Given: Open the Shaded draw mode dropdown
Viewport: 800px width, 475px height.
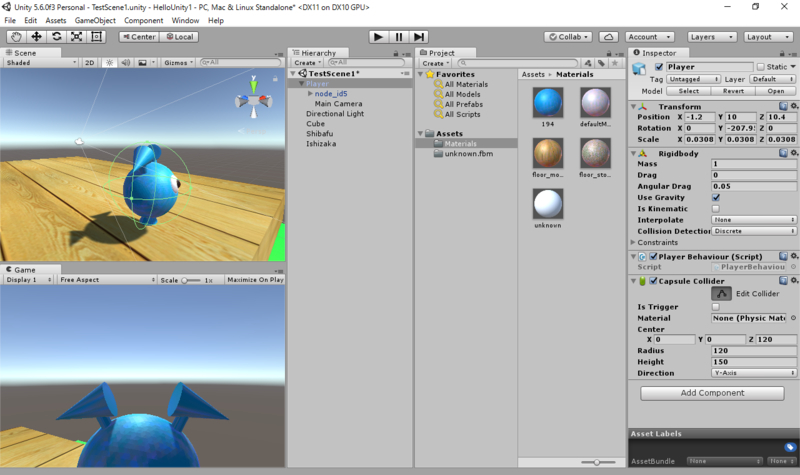Looking at the screenshot, I should point(41,63).
